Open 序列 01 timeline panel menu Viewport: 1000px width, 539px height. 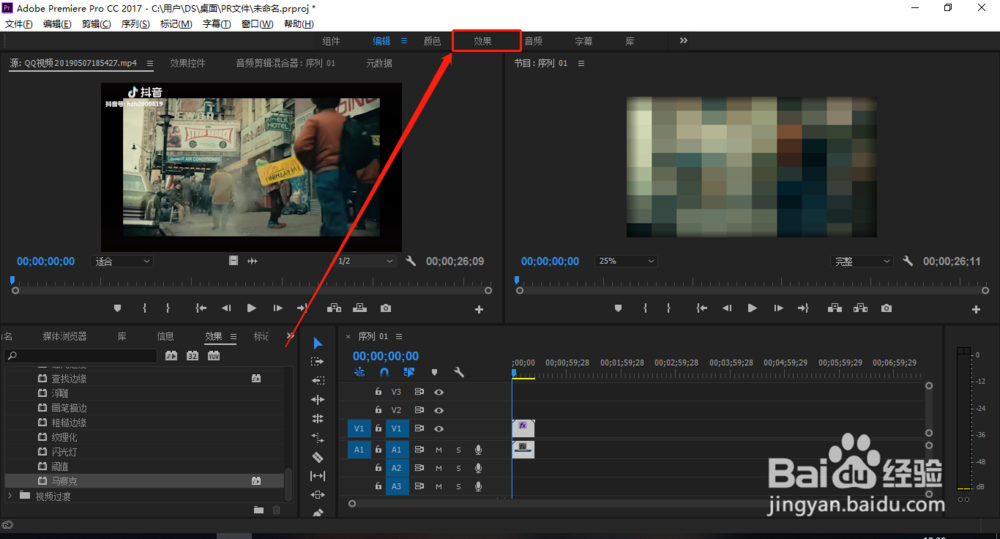point(399,336)
